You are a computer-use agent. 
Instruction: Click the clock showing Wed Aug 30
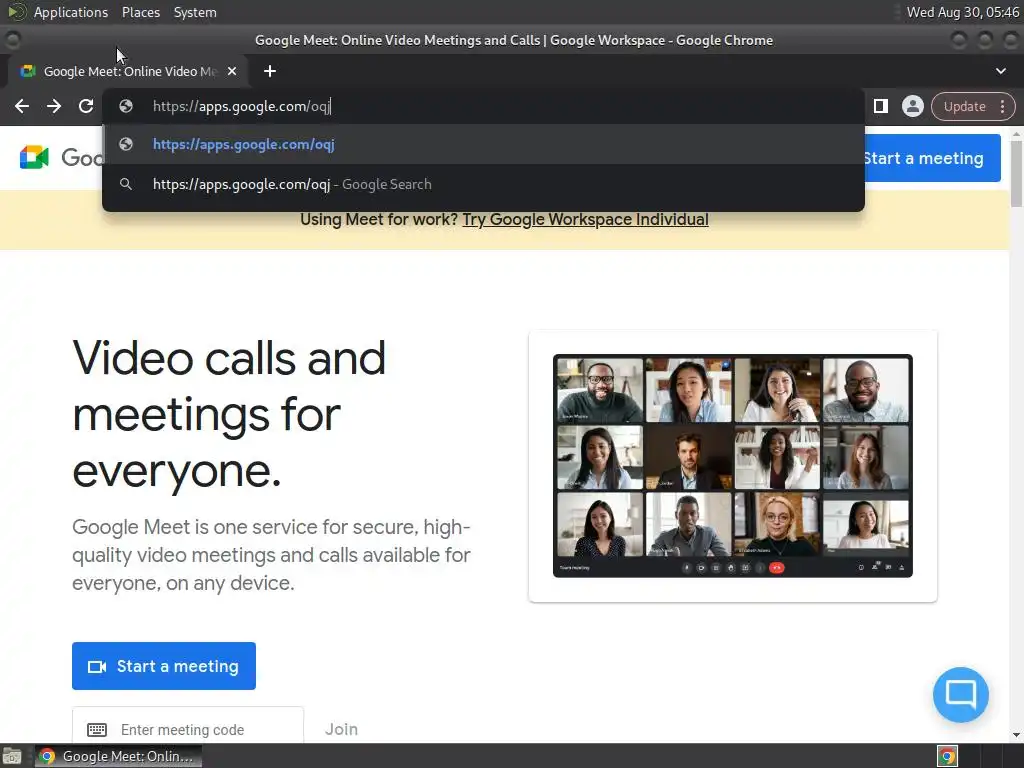(x=963, y=12)
